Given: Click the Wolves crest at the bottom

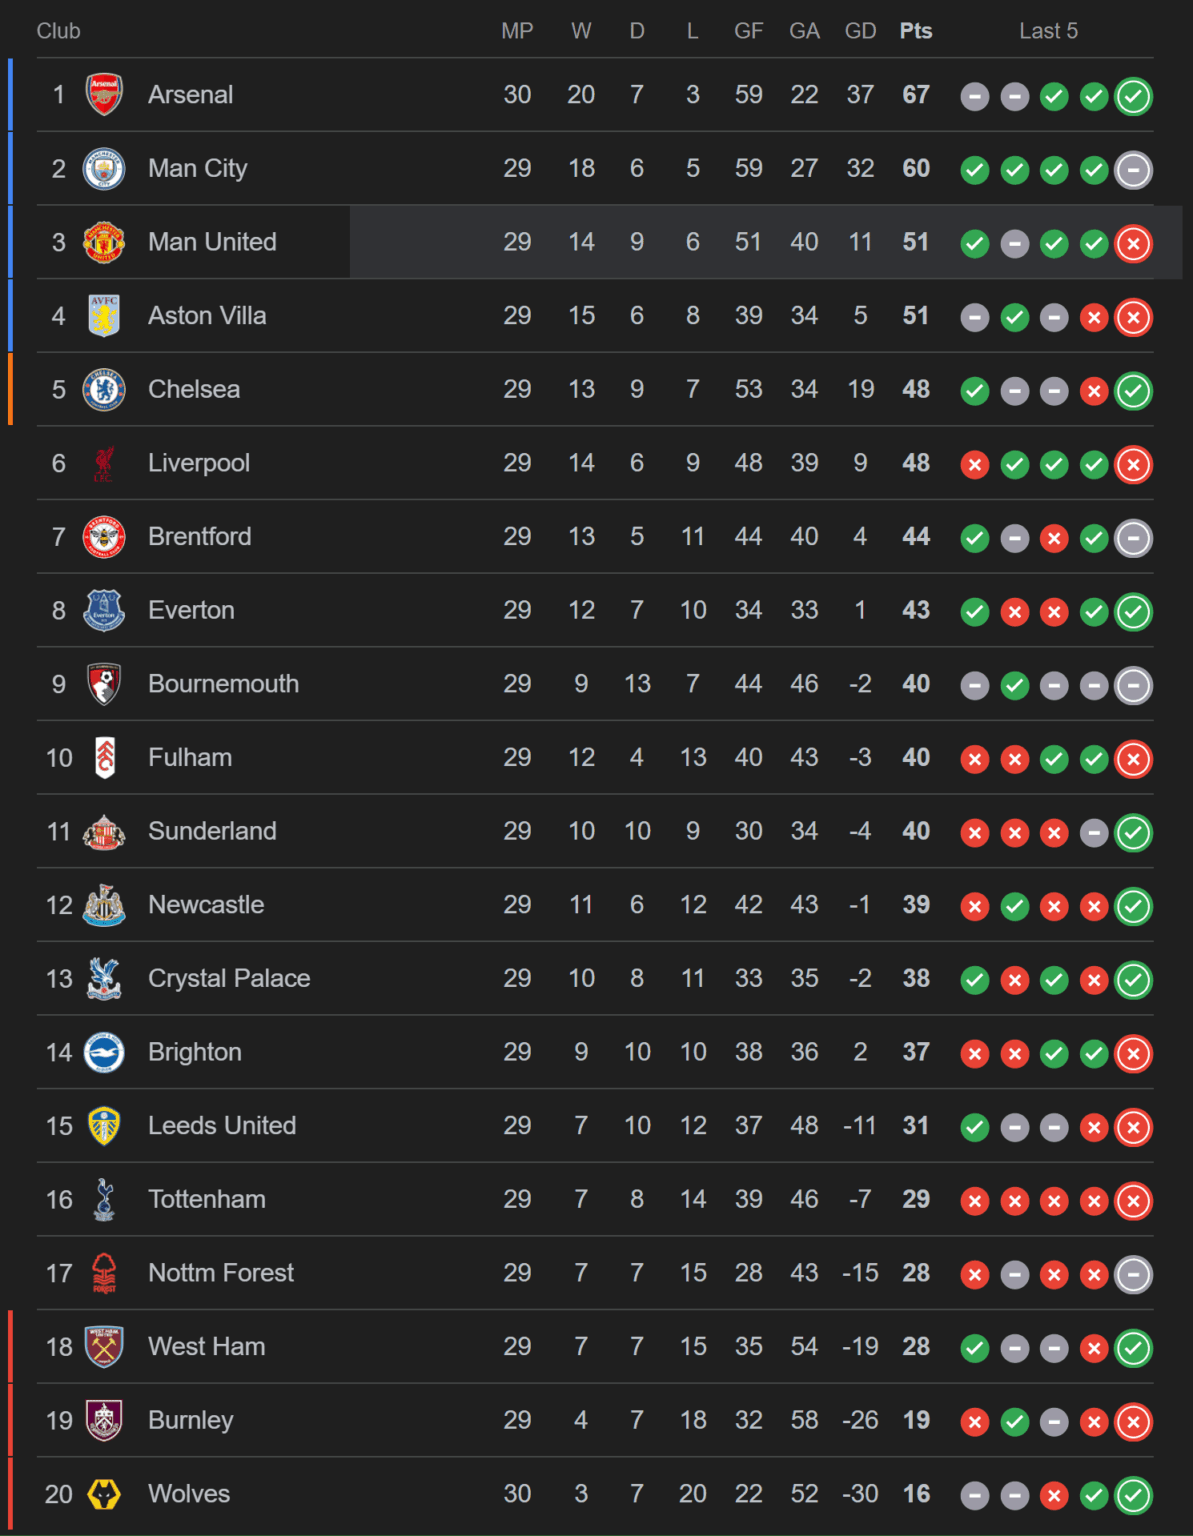Looking at the screenshot, I should point(105,1494).
